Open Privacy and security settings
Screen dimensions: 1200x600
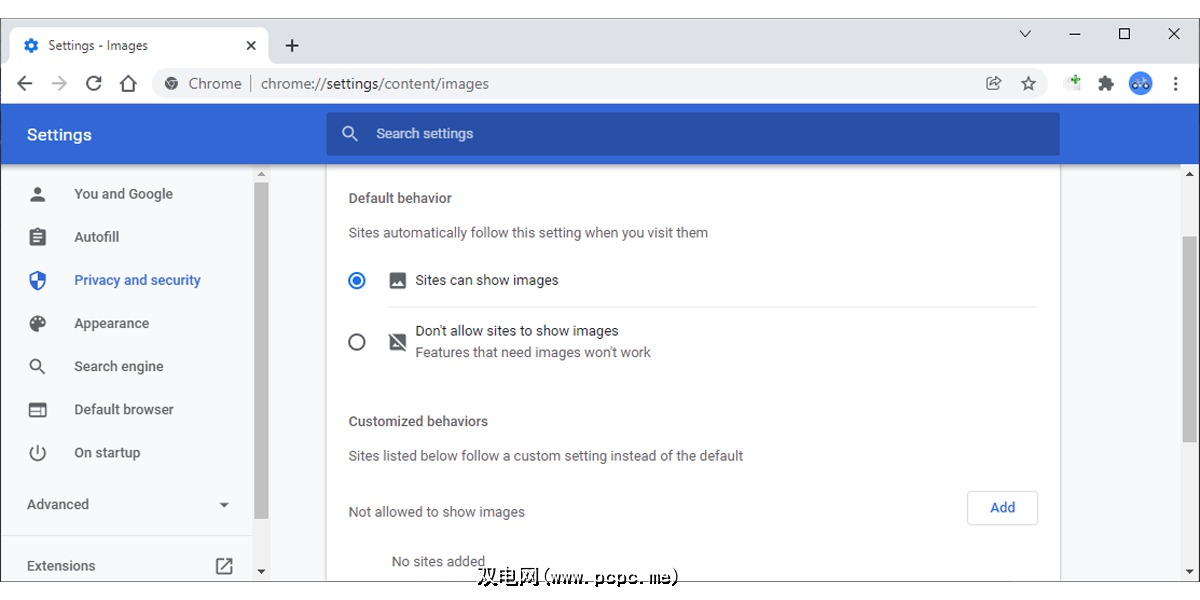click(x=137, y=281)
